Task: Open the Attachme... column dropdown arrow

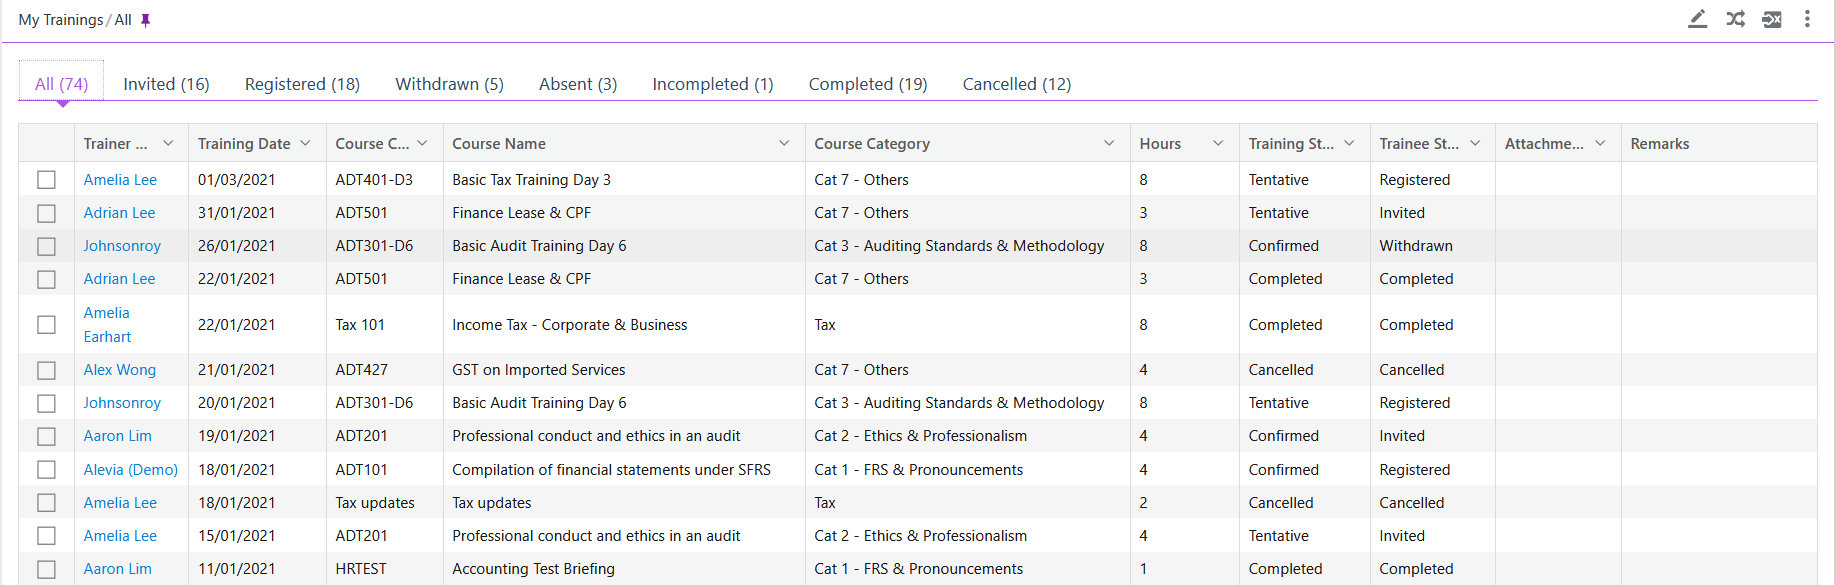Action: 1600,143
